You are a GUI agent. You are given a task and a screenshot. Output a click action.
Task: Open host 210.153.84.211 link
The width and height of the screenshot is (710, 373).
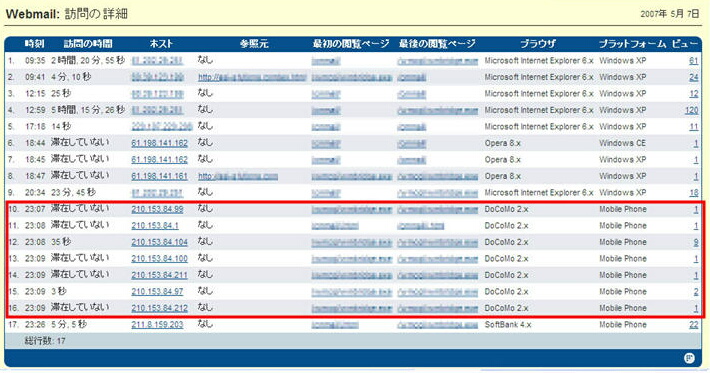[159, 275]
